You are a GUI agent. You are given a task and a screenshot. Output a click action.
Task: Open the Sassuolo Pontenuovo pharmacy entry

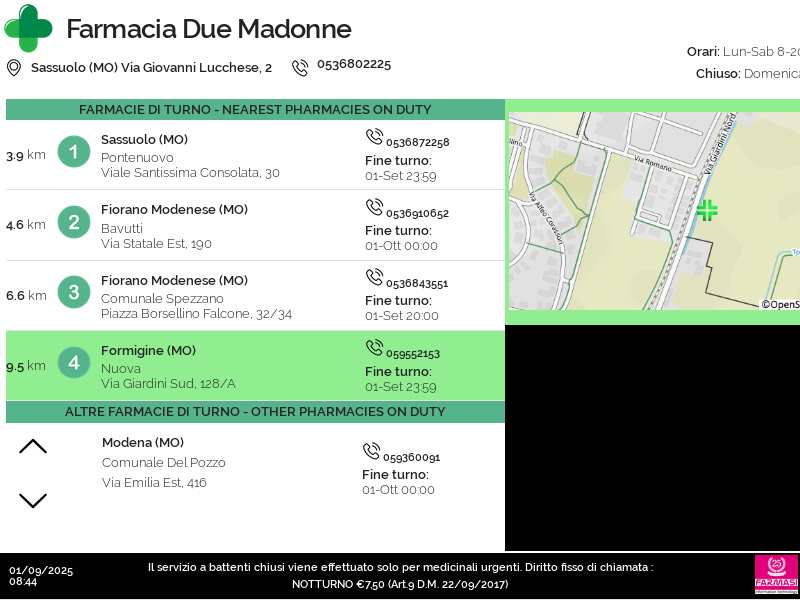tap(190, 156)
